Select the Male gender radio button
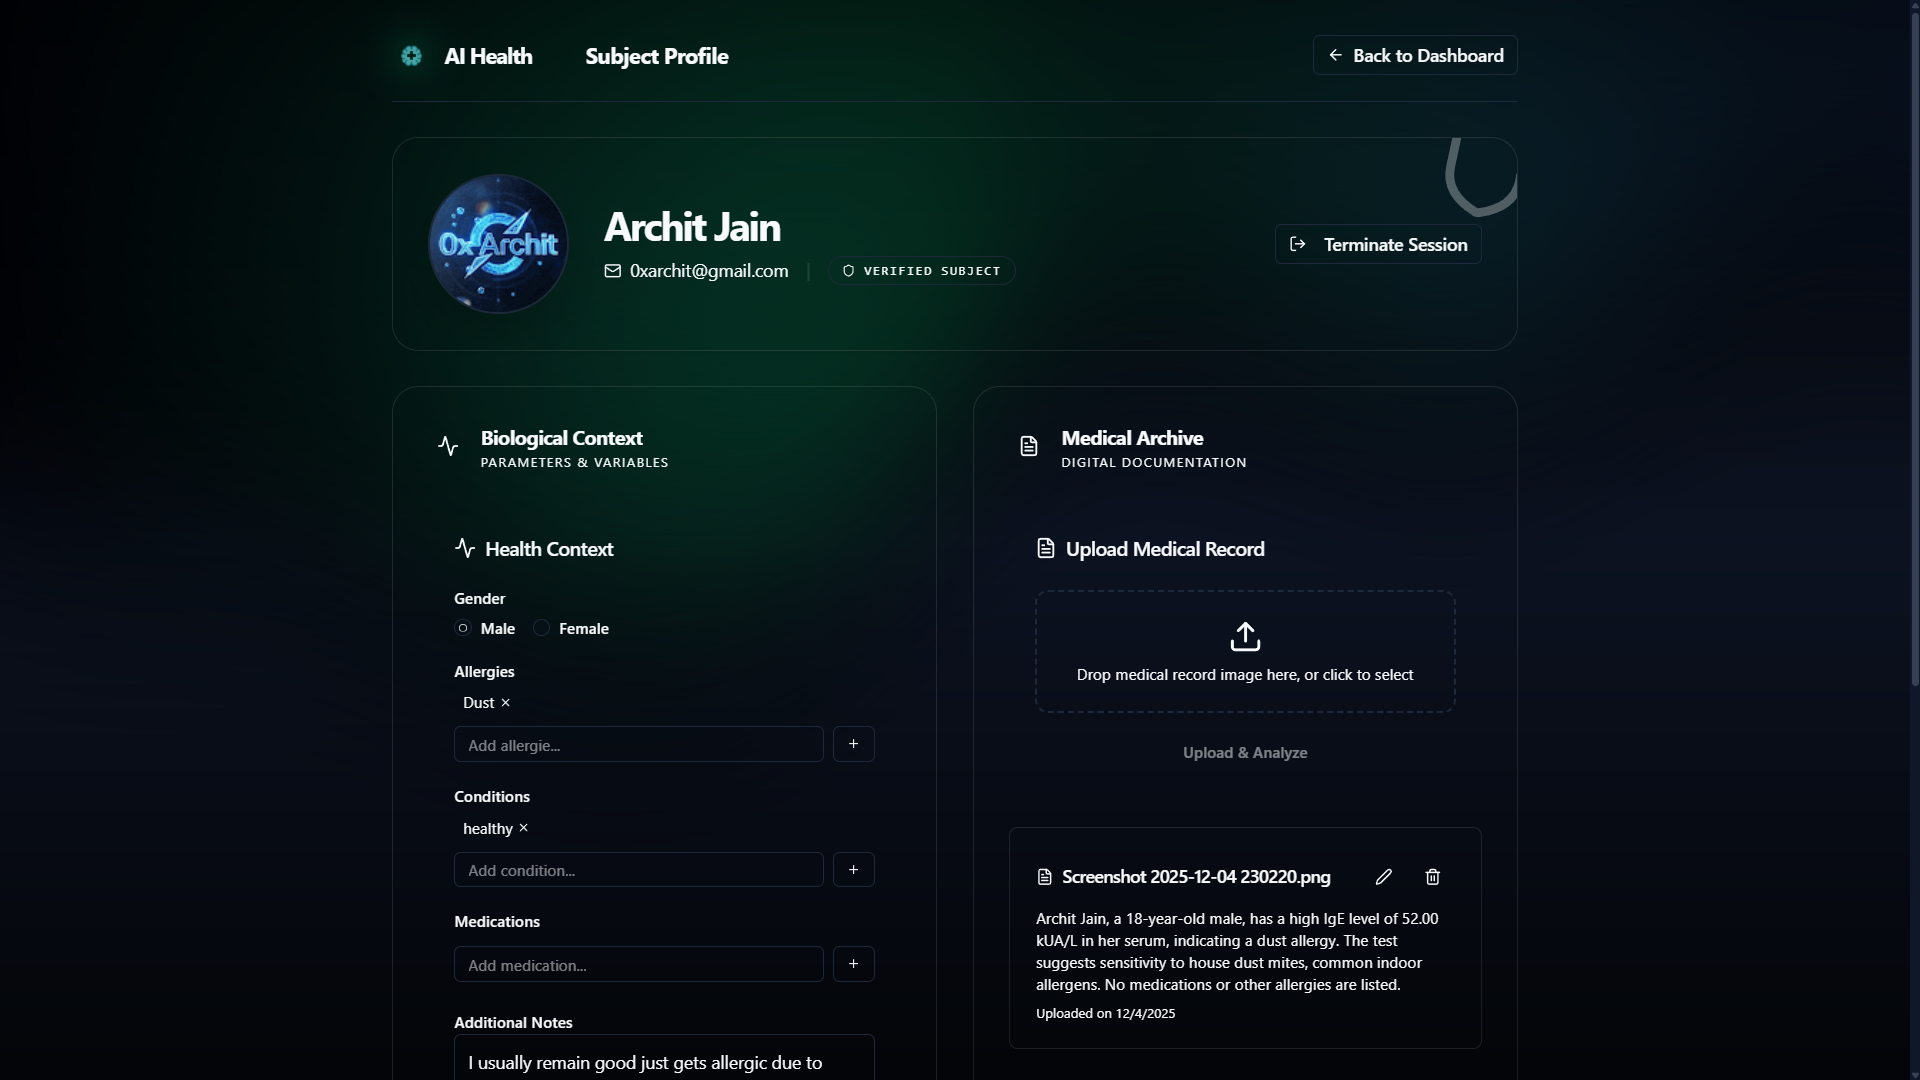 (463, 628)
